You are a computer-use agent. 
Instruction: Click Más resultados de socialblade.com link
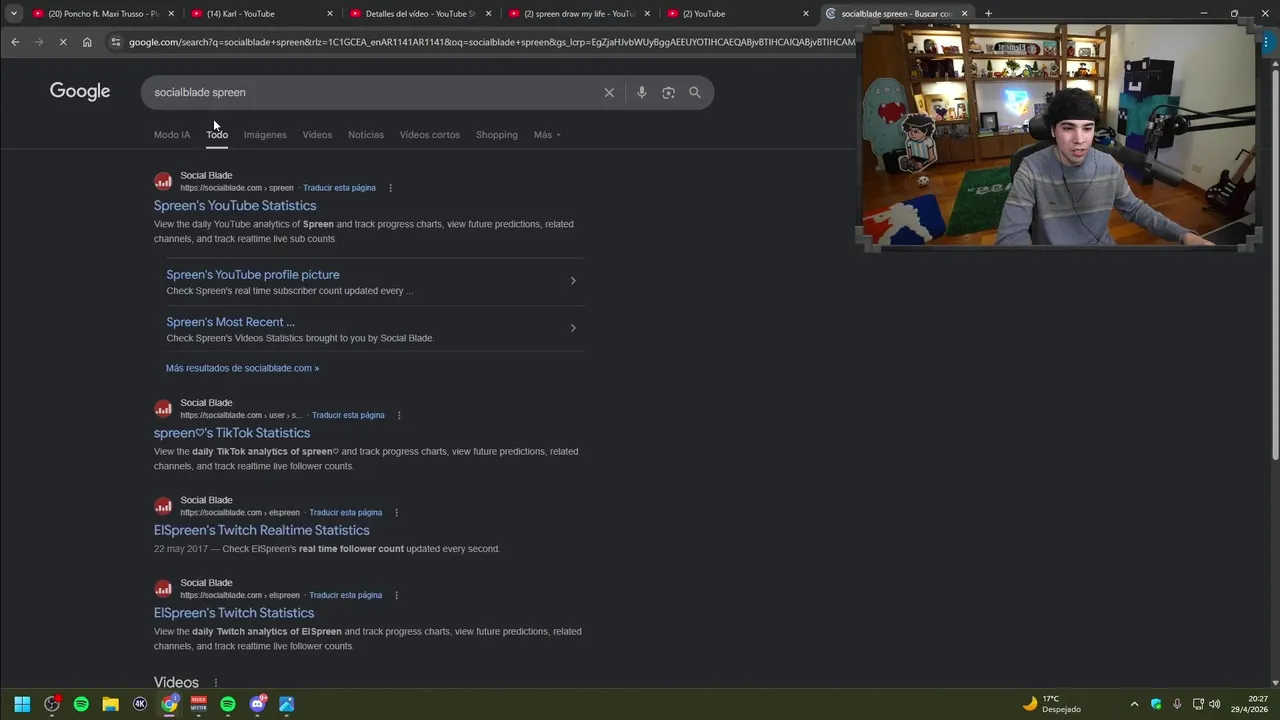(242, 368)
